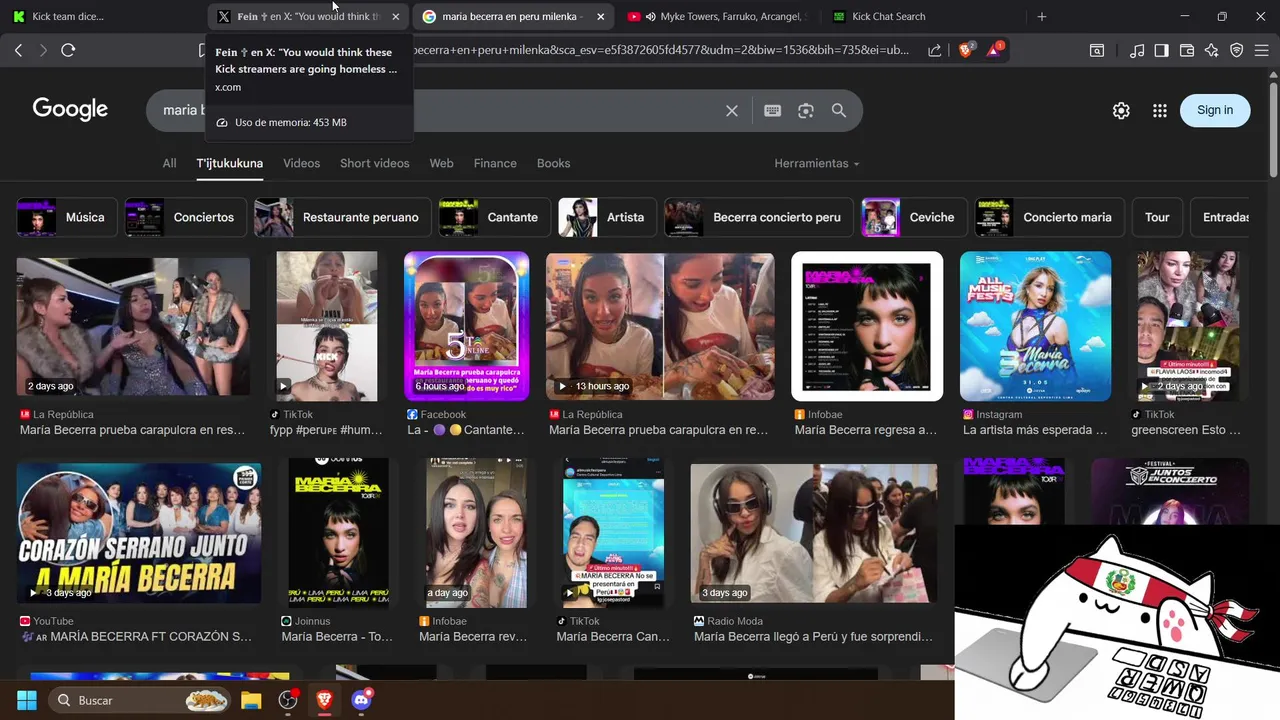Image resolution: width=1280 pixels, height=720 pixels.
Task: Click the Sign in button
Action: (1215, 110)
